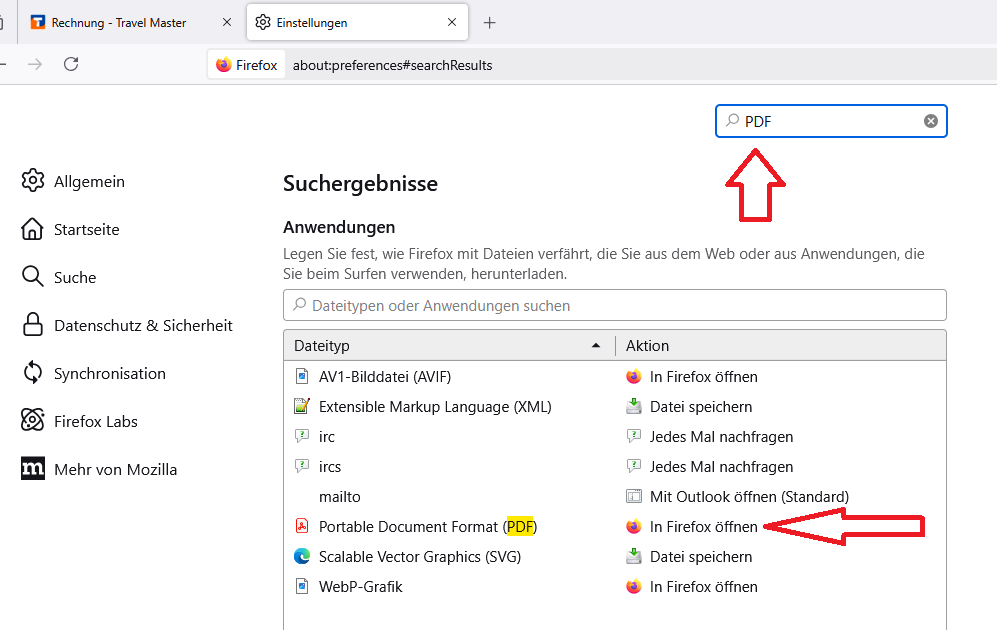
Task: Click the Outlook icon in mailto row
Action: pos(634,496)
